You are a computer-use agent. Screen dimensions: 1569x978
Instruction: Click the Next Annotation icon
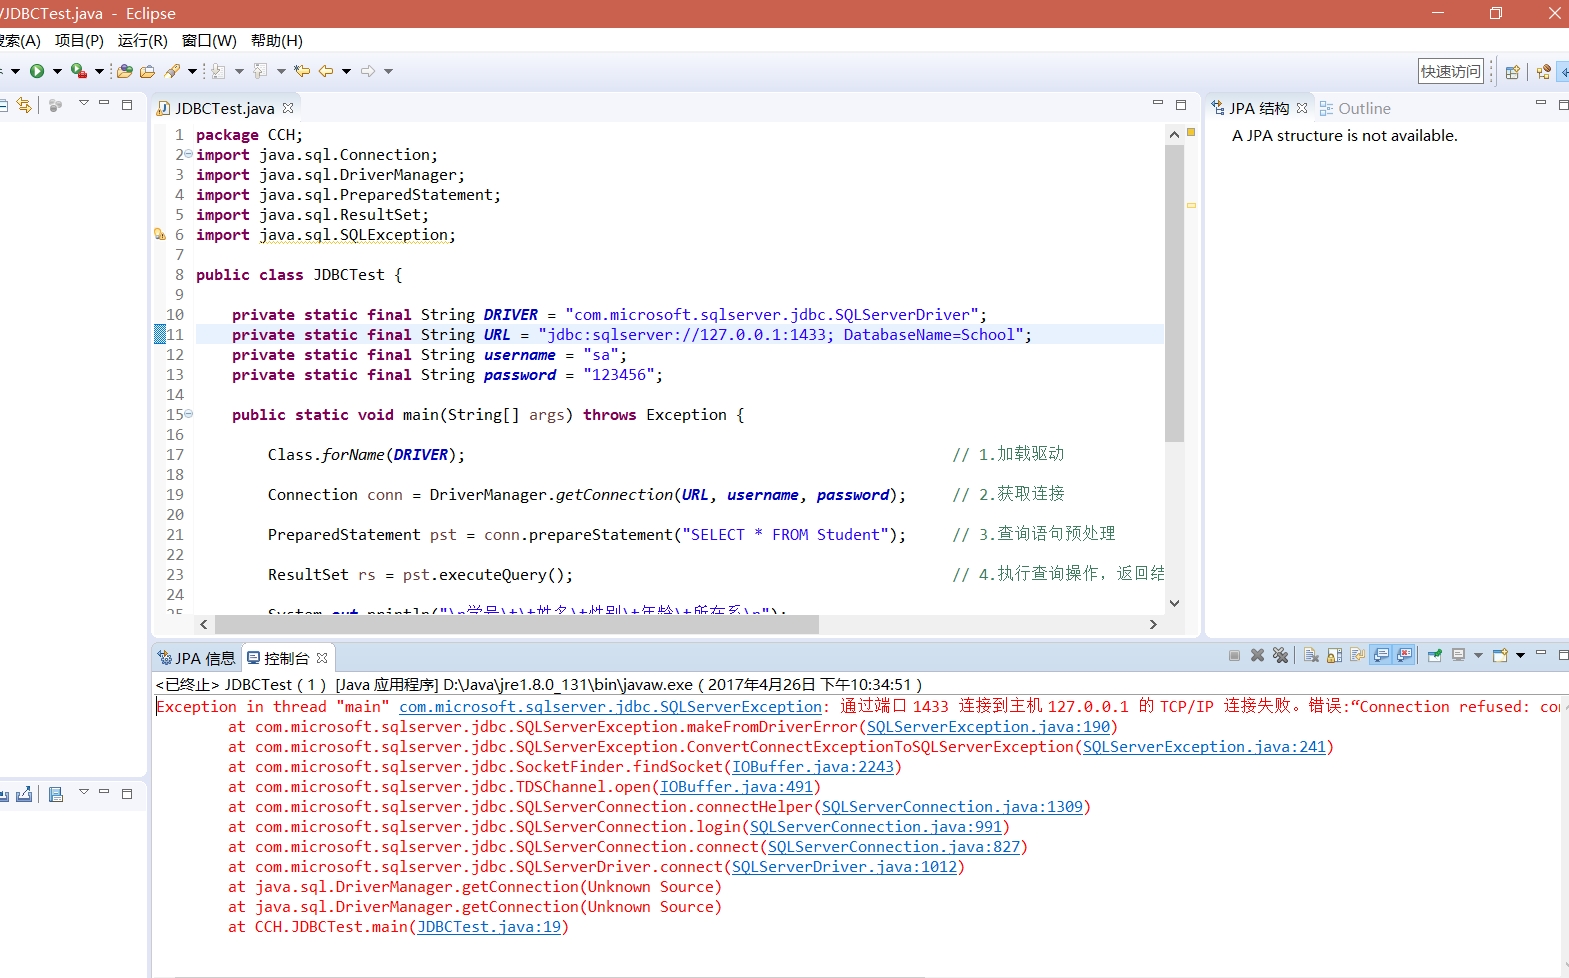pyautogui.click(x=218, y=71)
